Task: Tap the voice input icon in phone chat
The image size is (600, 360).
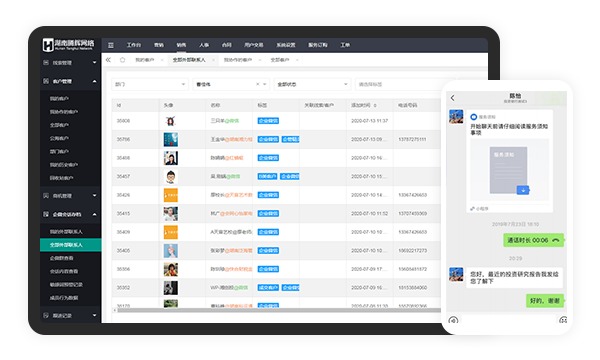Action: 453,320
